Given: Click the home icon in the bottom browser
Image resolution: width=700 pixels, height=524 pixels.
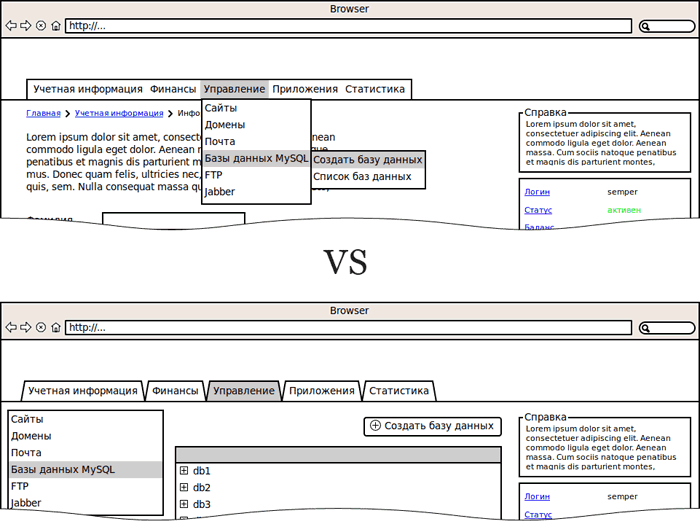Looking at the screenshot, I should (56, 328).
